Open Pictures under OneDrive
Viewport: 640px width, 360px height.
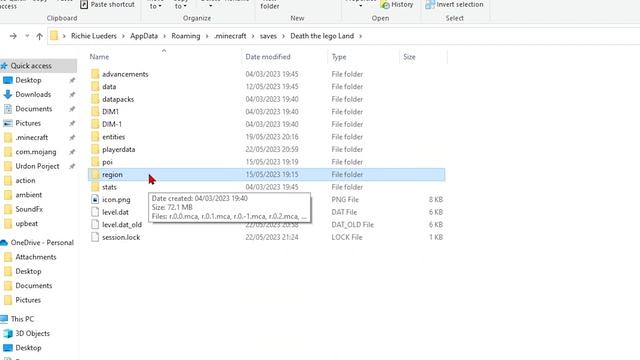(x=28, y=300)
